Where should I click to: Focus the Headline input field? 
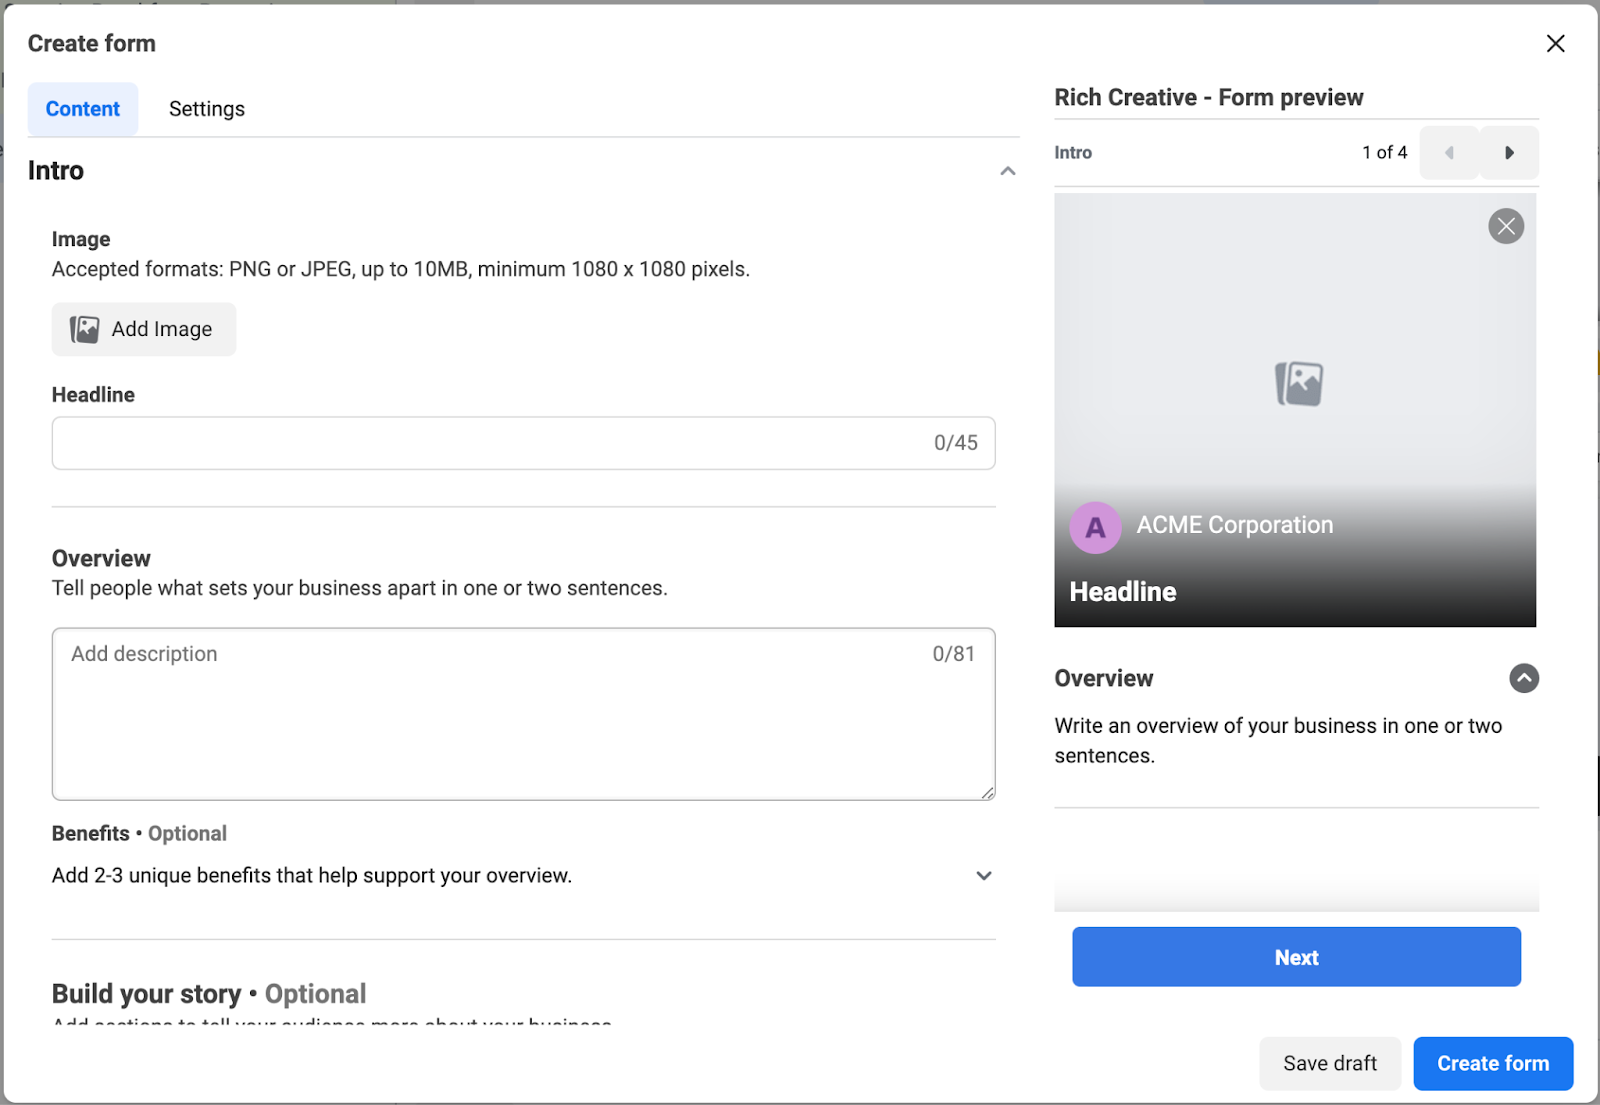click(x=490, y=443)
